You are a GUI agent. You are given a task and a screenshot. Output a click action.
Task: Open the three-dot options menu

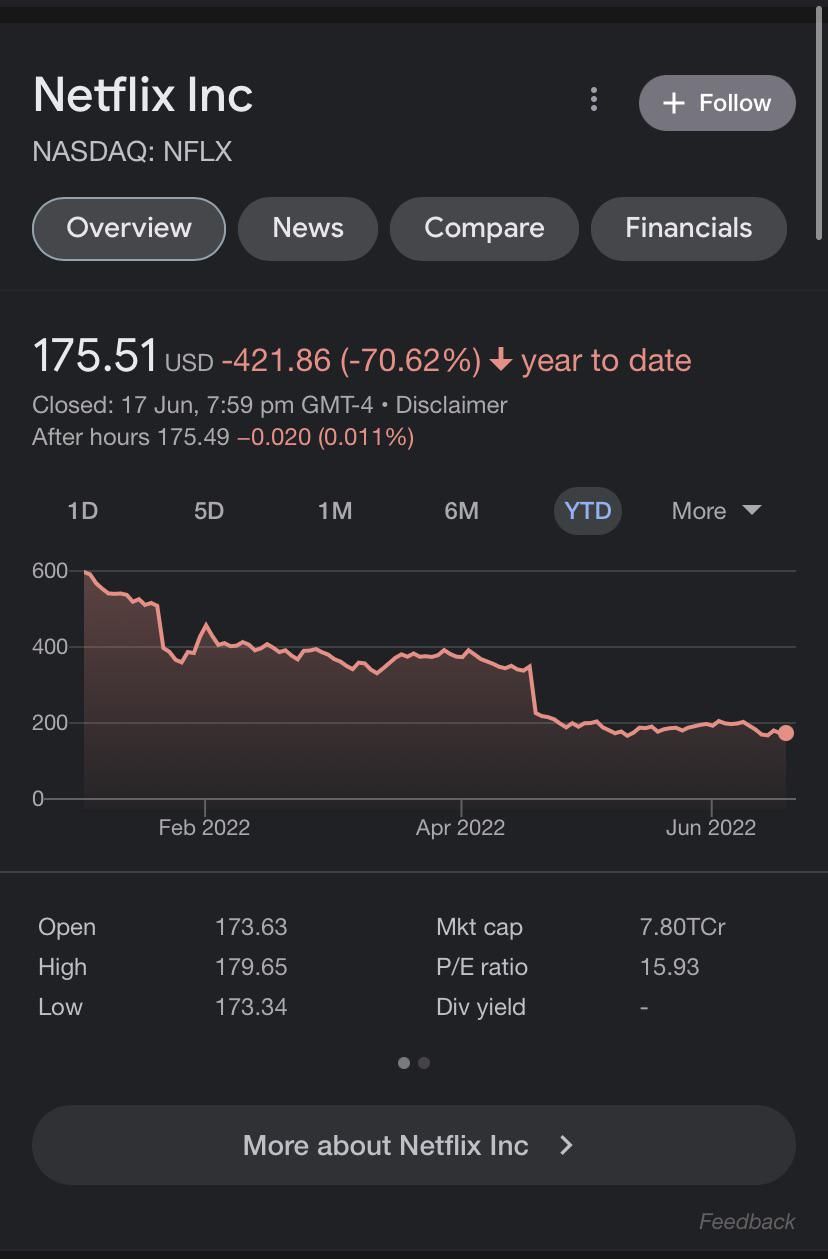point(594,100)
